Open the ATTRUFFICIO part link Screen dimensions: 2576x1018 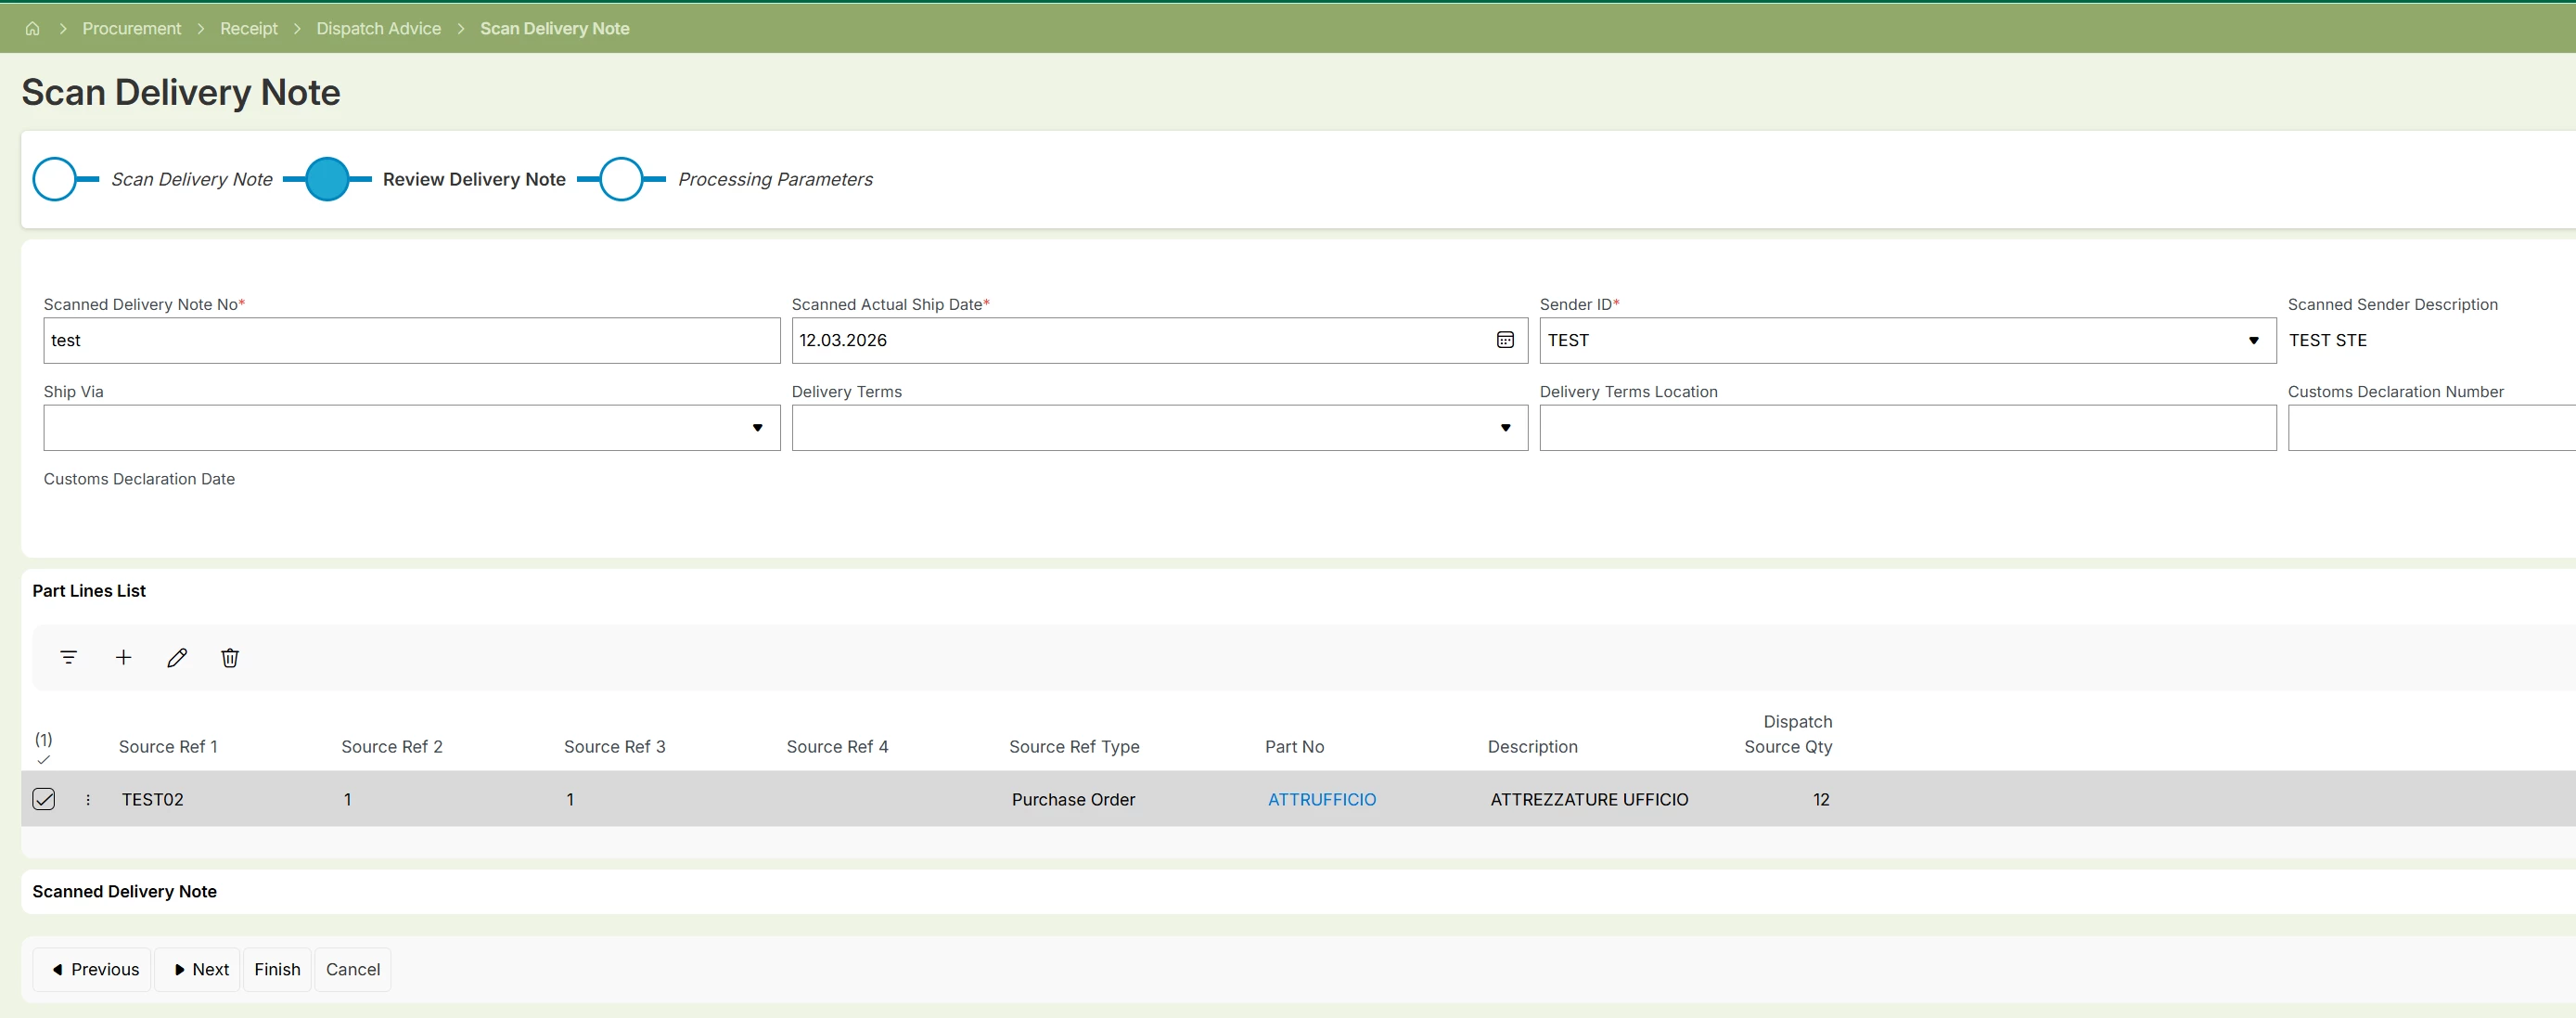pyautogui.click(x=1321, y=799)
